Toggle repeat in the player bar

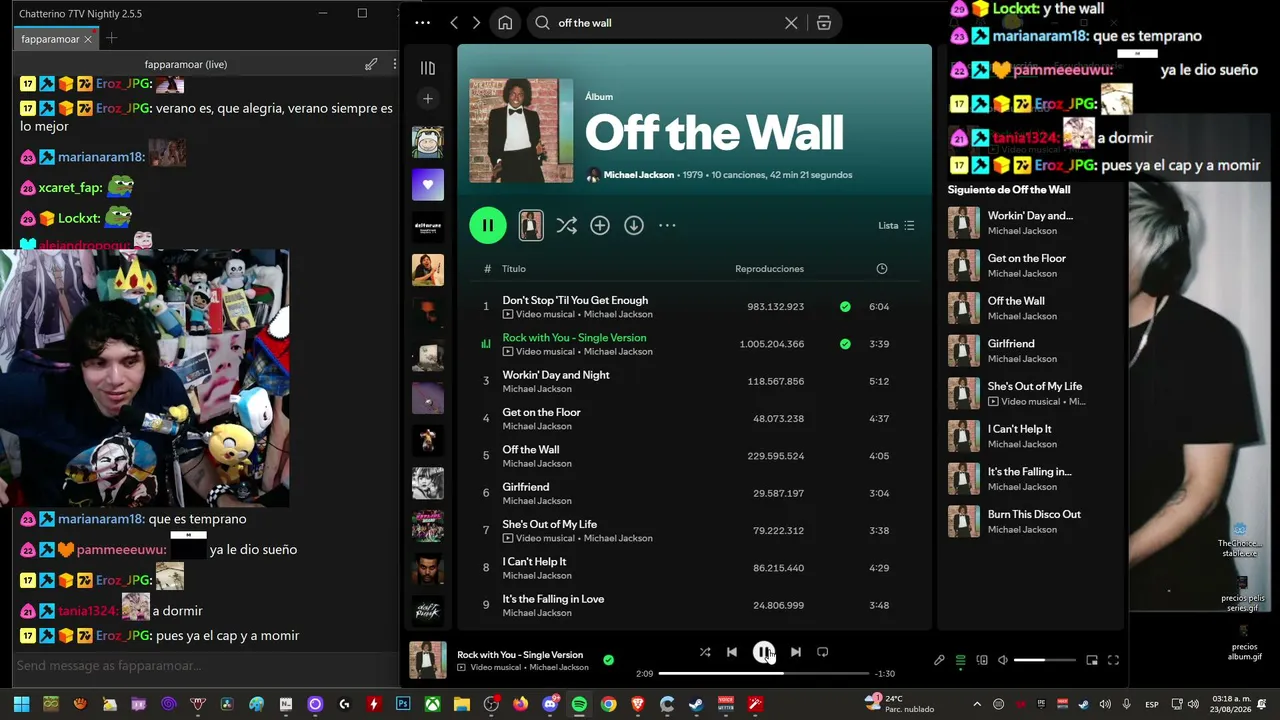(x=823, y=652)
